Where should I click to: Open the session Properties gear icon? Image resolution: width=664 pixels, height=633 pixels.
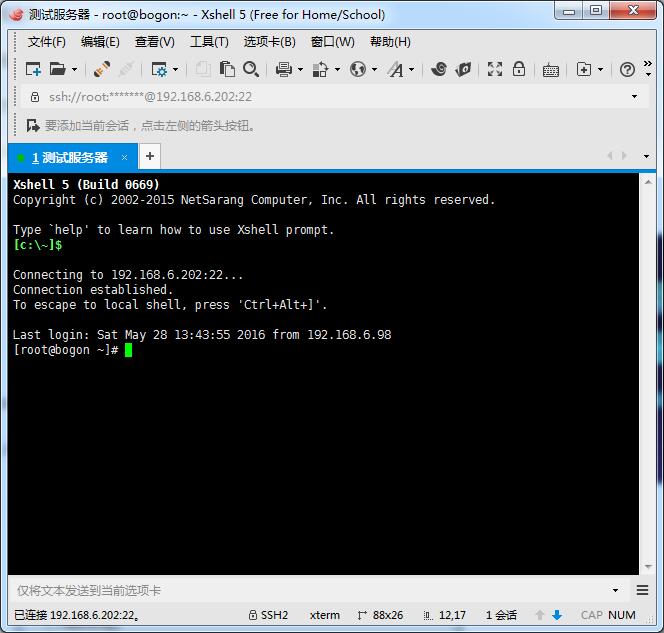tap(159, 69)
